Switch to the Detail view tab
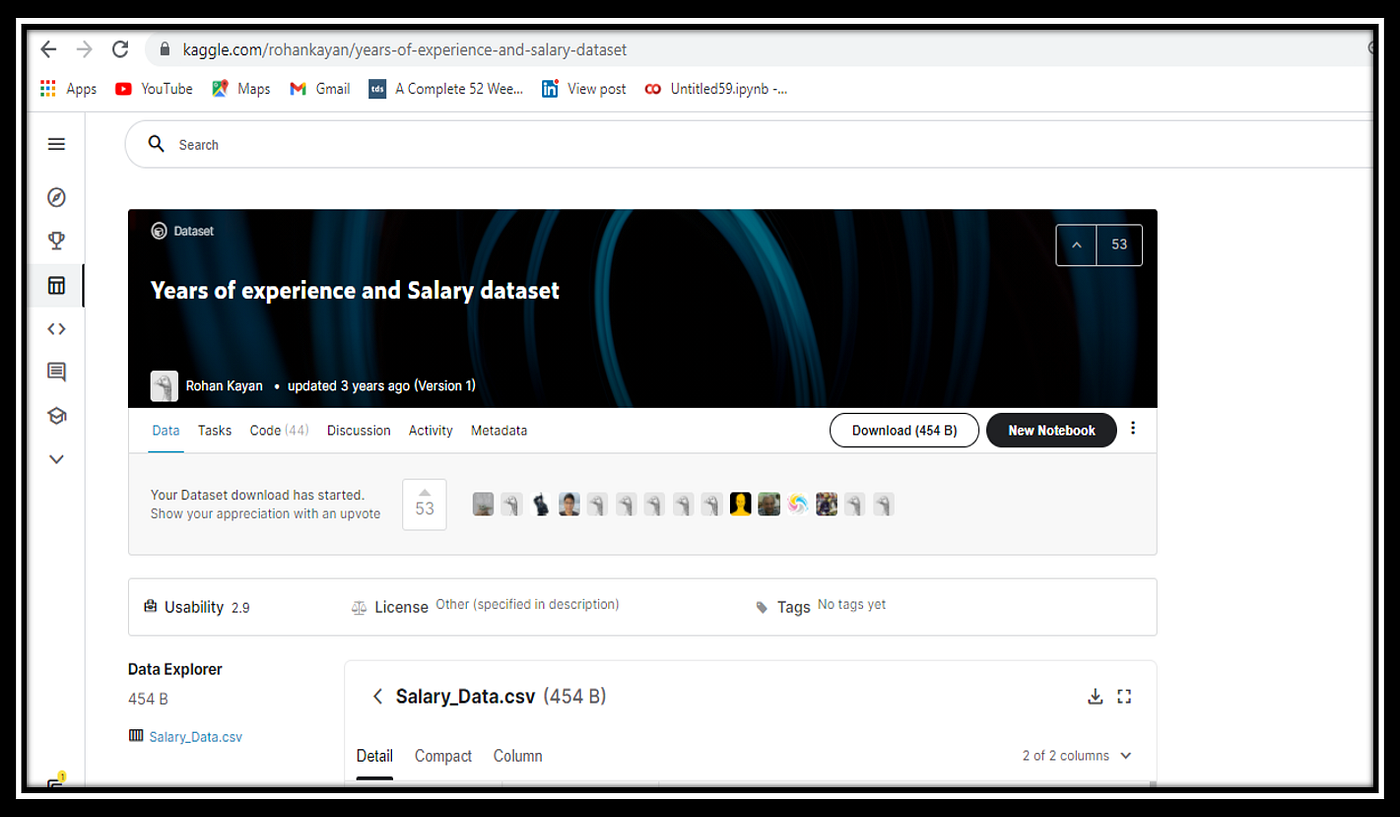This screenshot has height=817, width=1400. click(x=375, y=756)
